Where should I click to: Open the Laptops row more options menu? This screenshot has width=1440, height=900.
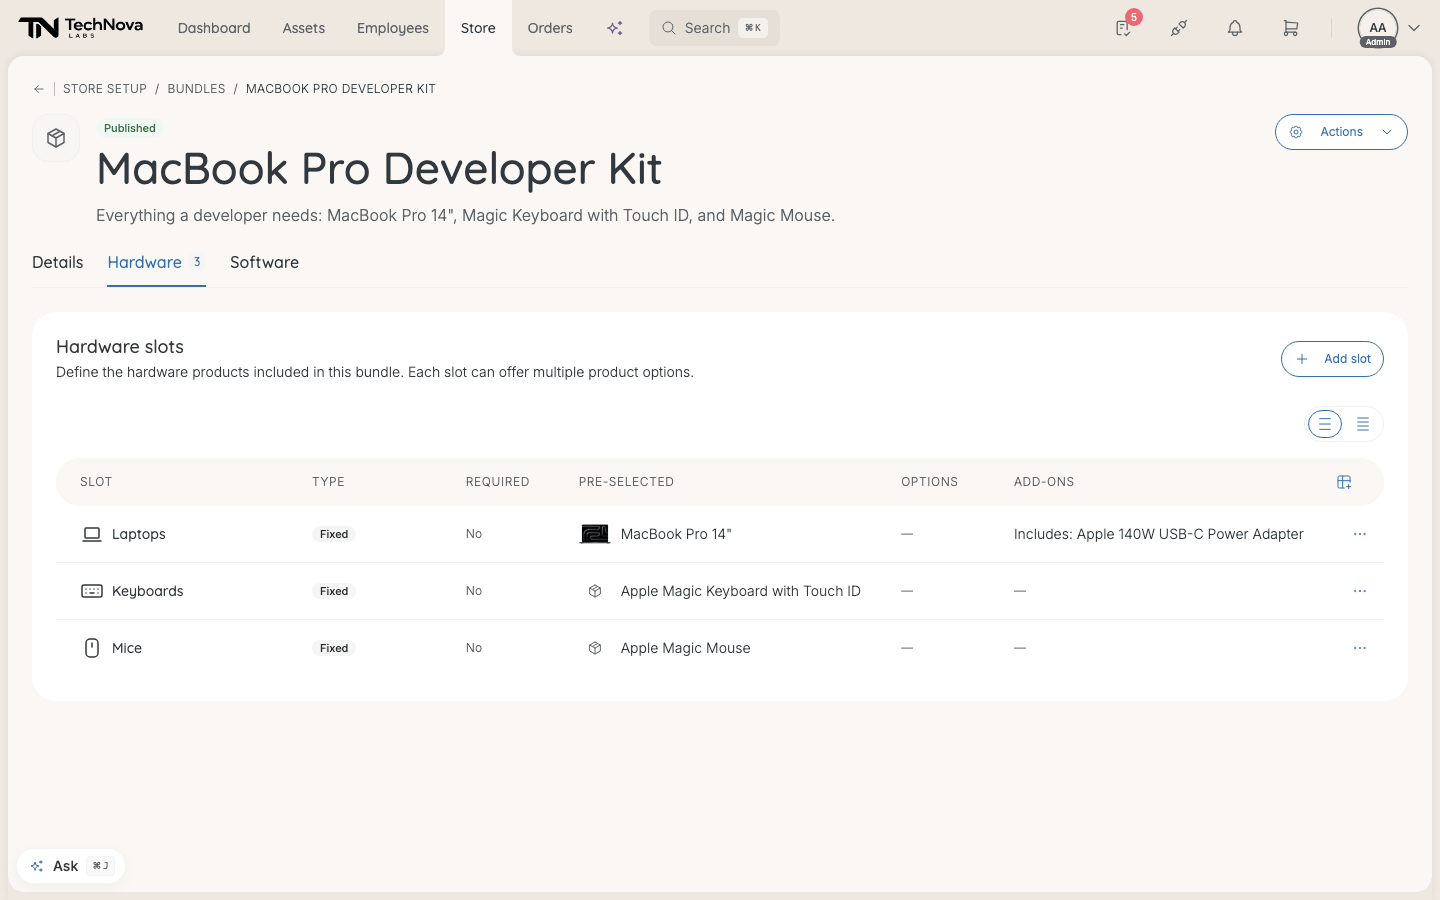[1360, 534]
